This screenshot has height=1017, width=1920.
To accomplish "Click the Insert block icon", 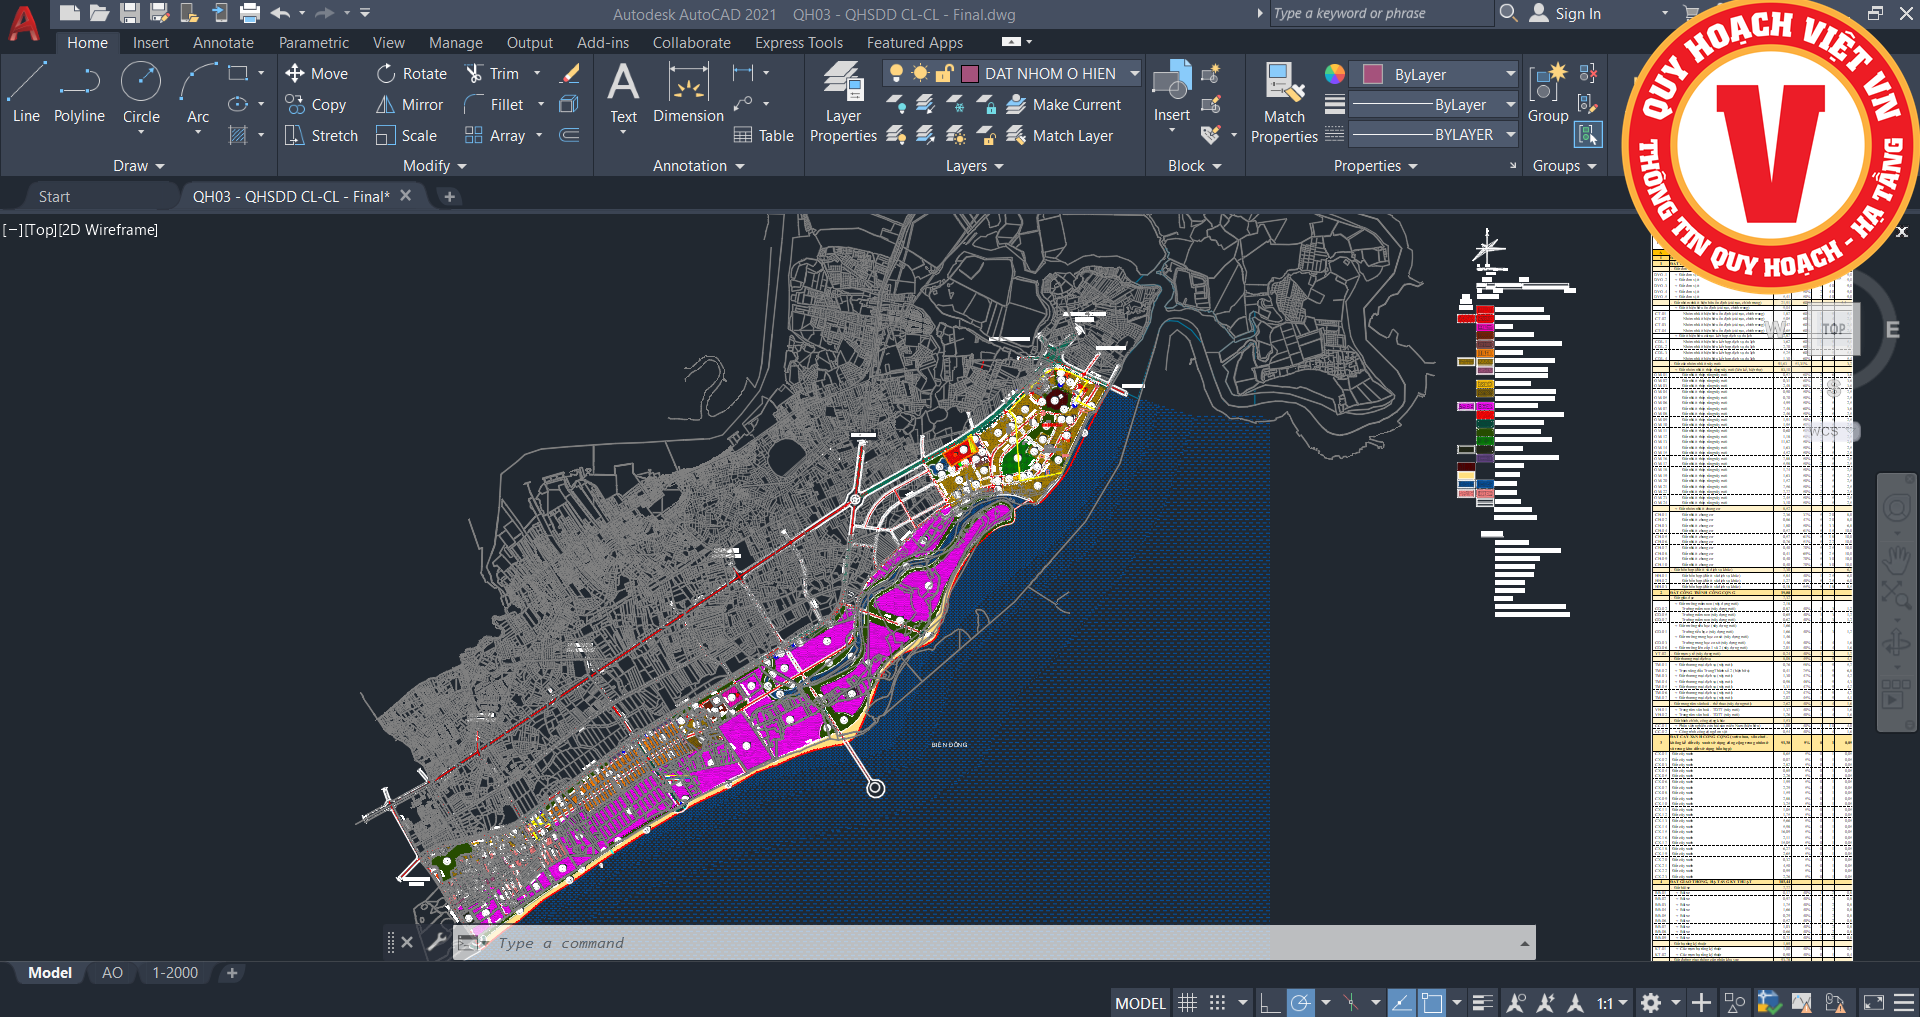I will tap(1171, 92).
